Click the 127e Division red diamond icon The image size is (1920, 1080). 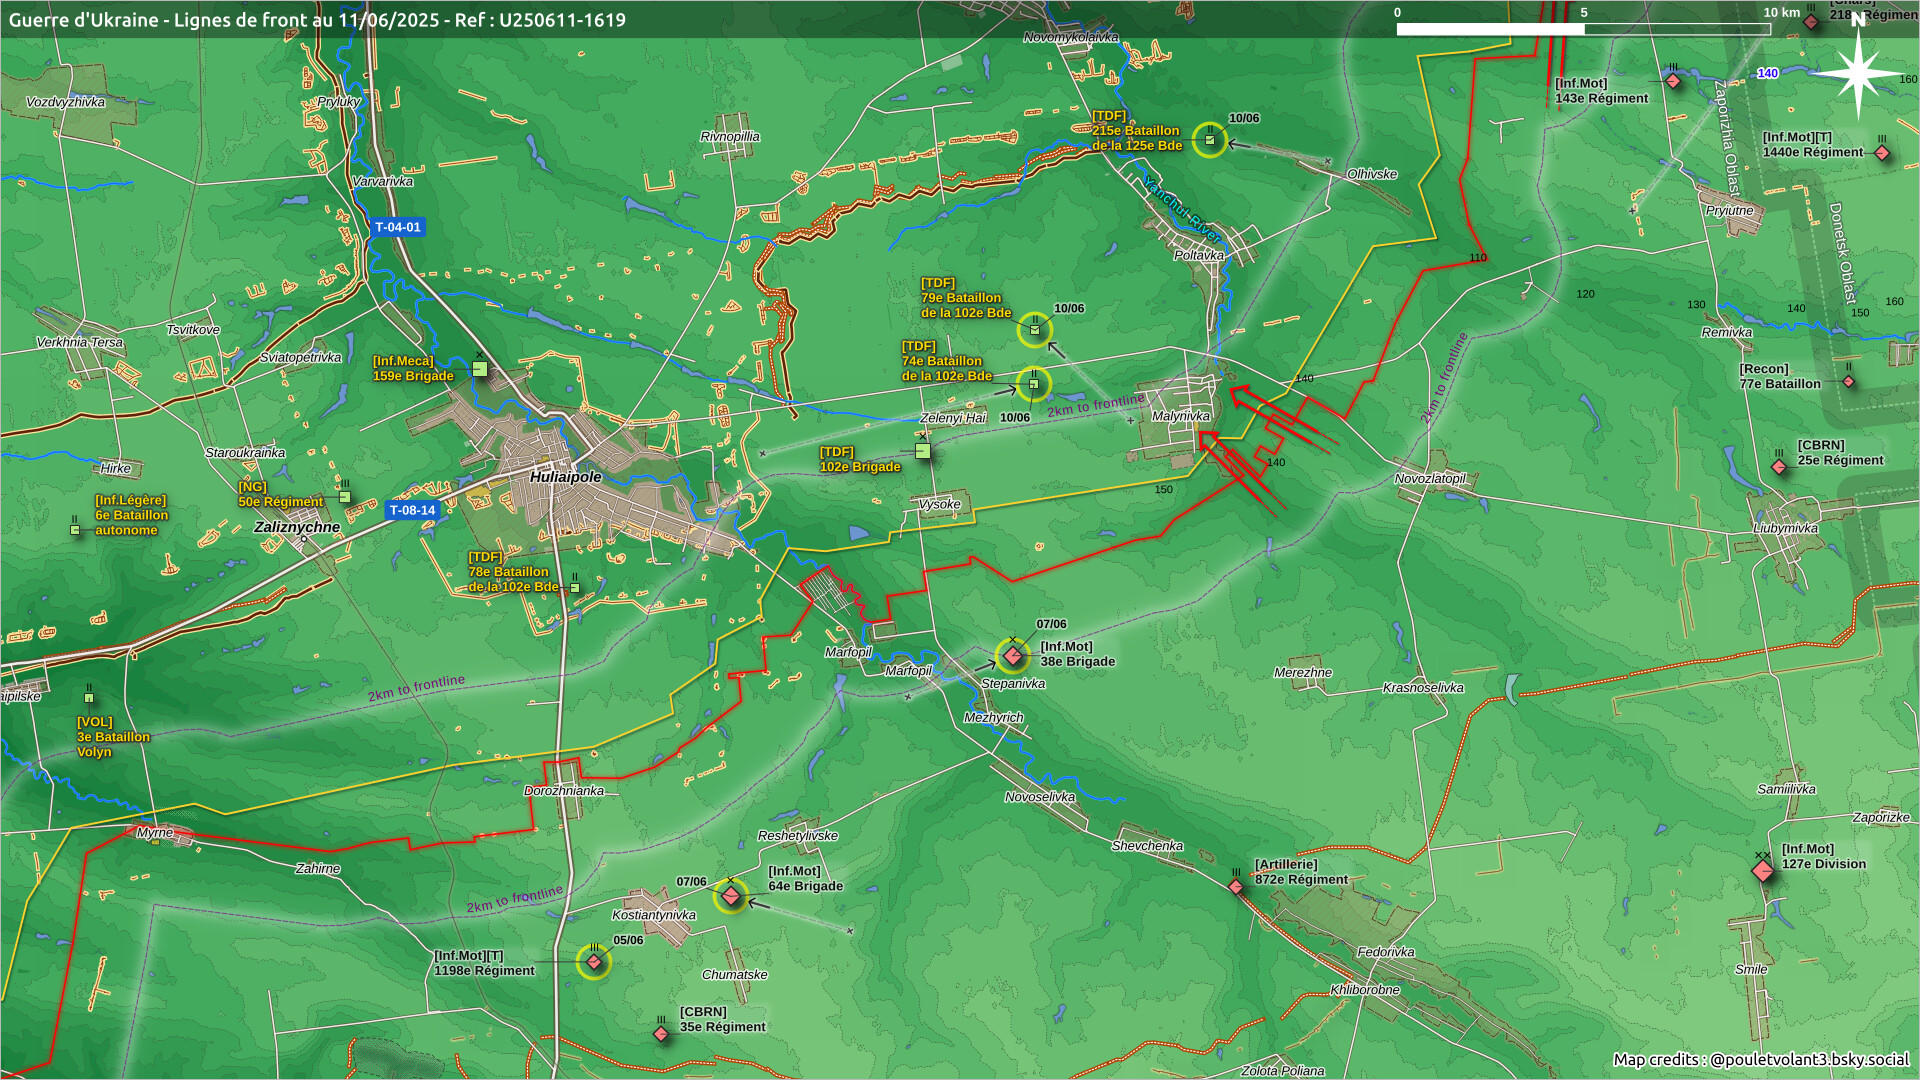pos(1763,871)
